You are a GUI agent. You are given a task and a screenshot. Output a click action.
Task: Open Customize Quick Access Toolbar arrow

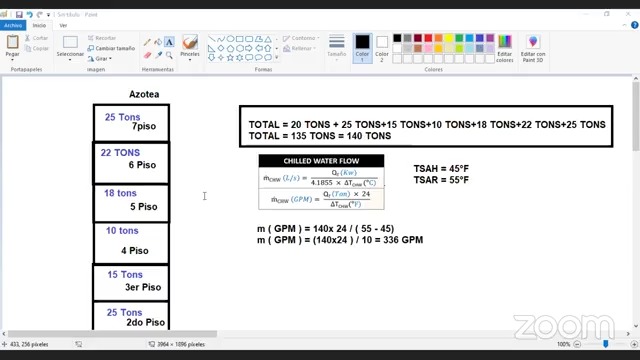point(48,15)
